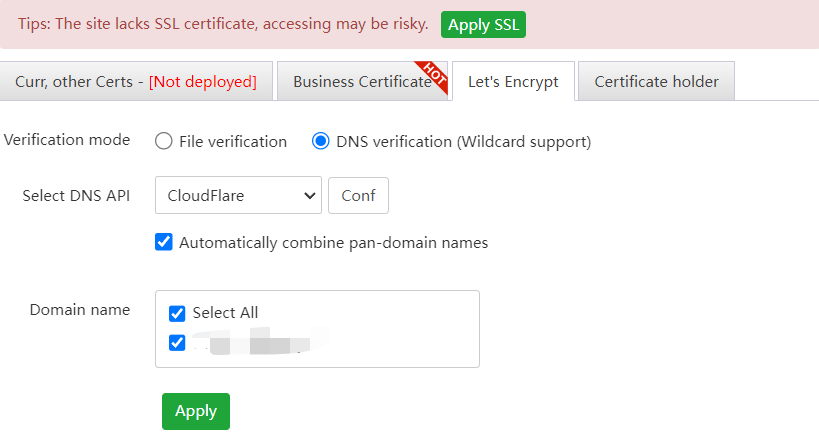Select DNS verification (Wildcard support) radio
The image size is (819, 435).
pos(321,142)
